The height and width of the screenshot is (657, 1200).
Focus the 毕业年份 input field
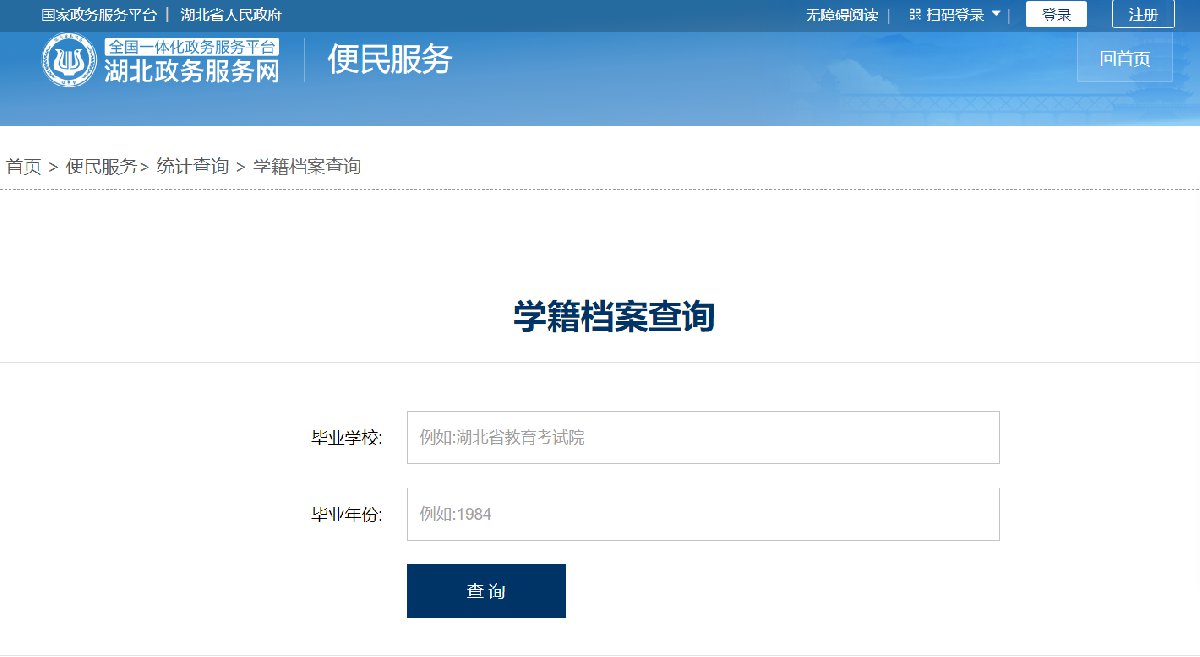(x=703, y=514)
